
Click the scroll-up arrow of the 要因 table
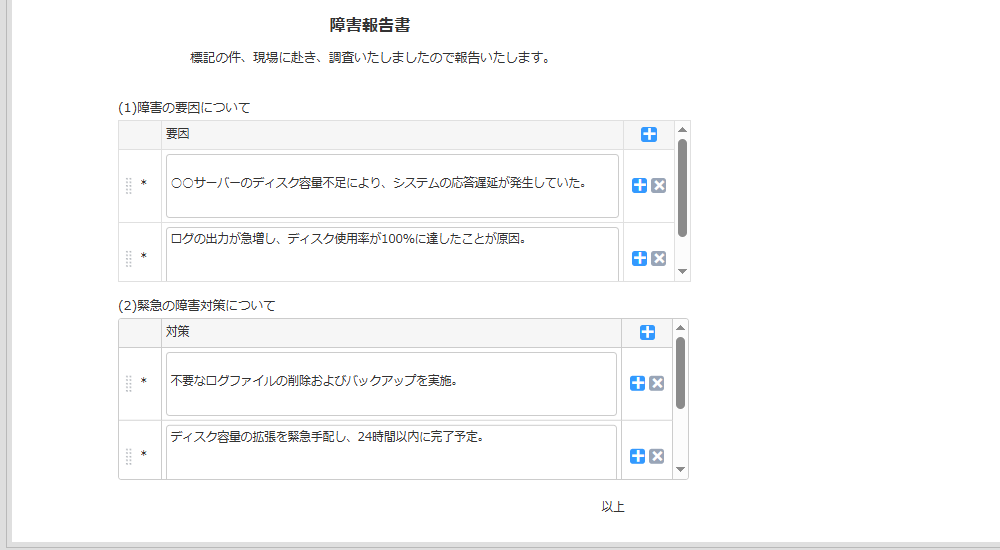pos(682,129)
